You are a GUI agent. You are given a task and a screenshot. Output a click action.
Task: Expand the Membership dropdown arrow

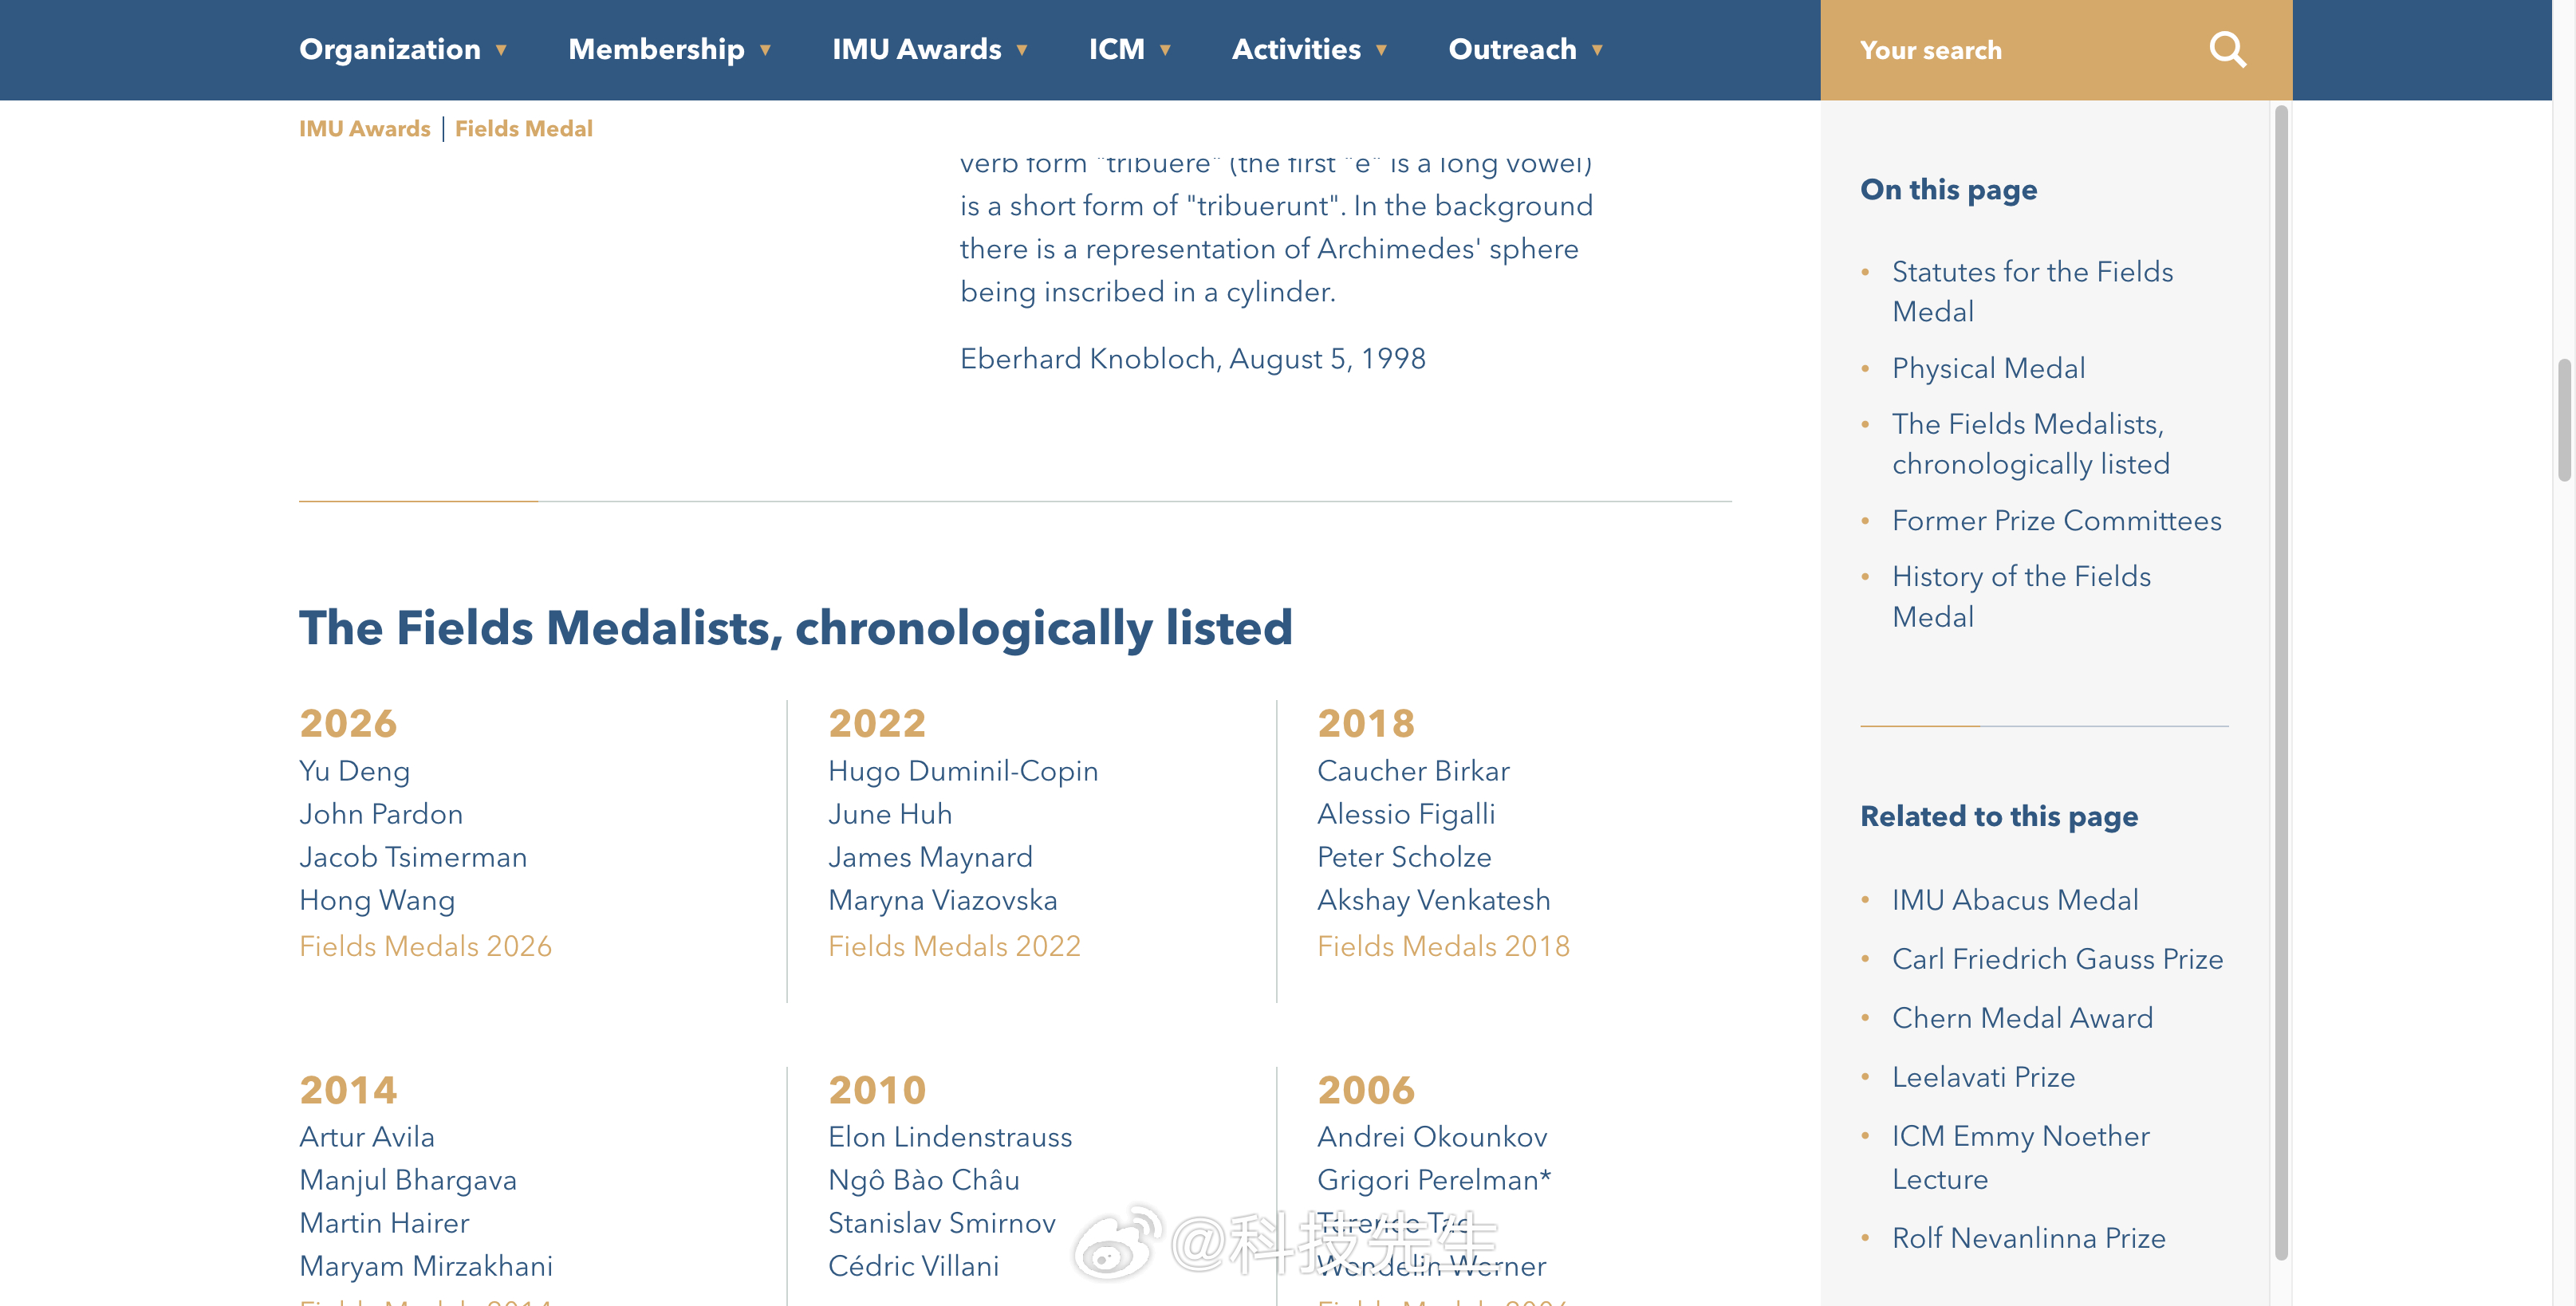(x=765, y=50)
